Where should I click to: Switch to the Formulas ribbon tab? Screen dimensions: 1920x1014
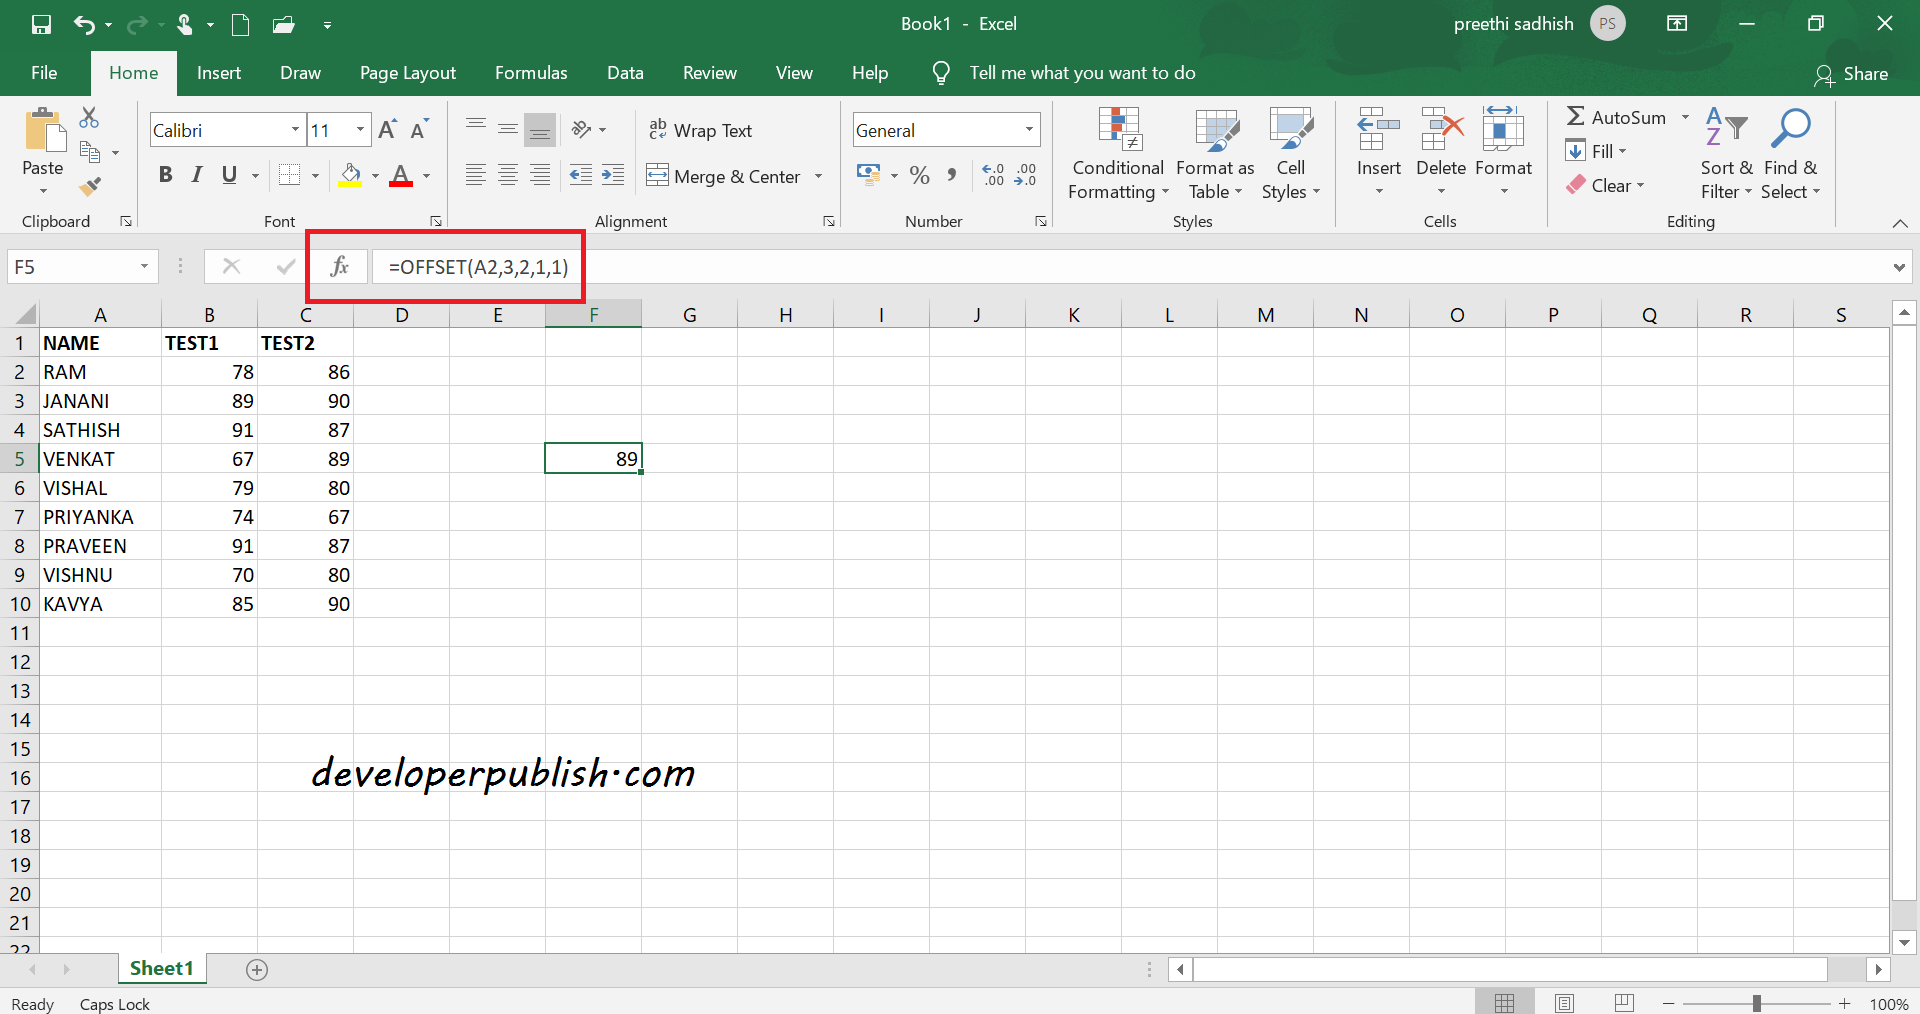[x=531, y=72]
